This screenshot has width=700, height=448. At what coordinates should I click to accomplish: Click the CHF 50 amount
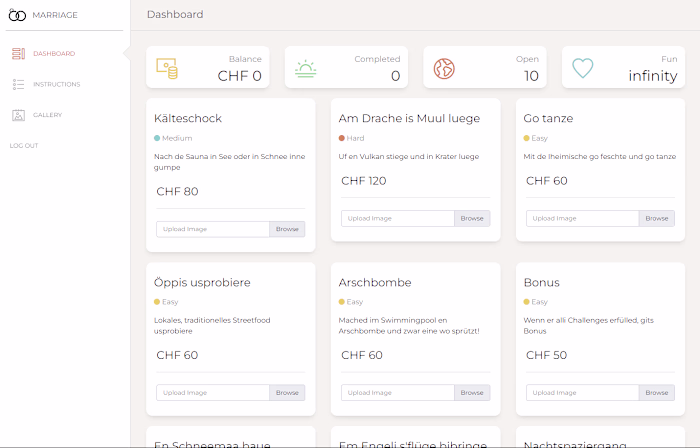tap(546, 355)
